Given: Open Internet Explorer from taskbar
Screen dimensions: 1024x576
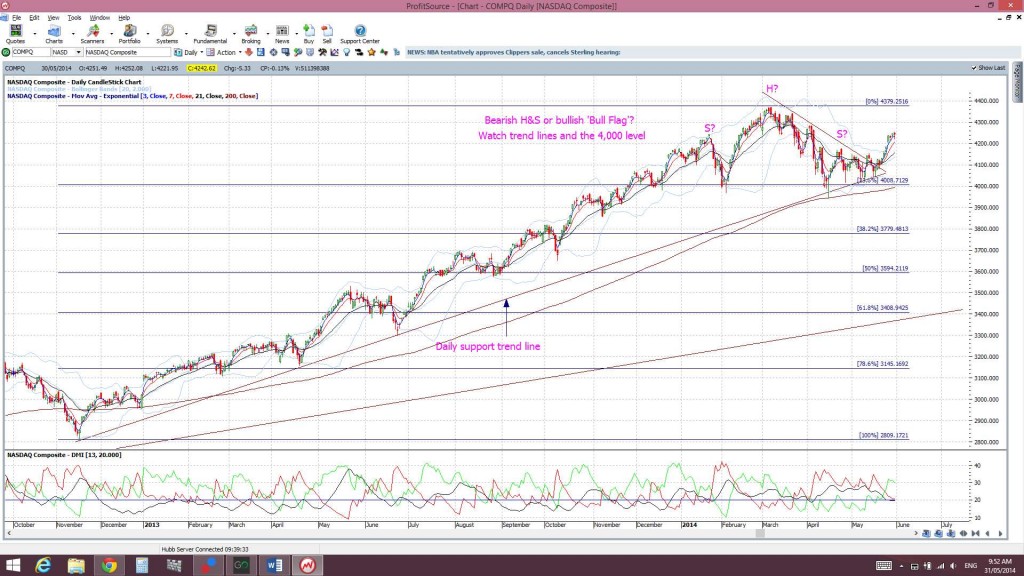Looking at the screenshot, I should tap(43, 565).
